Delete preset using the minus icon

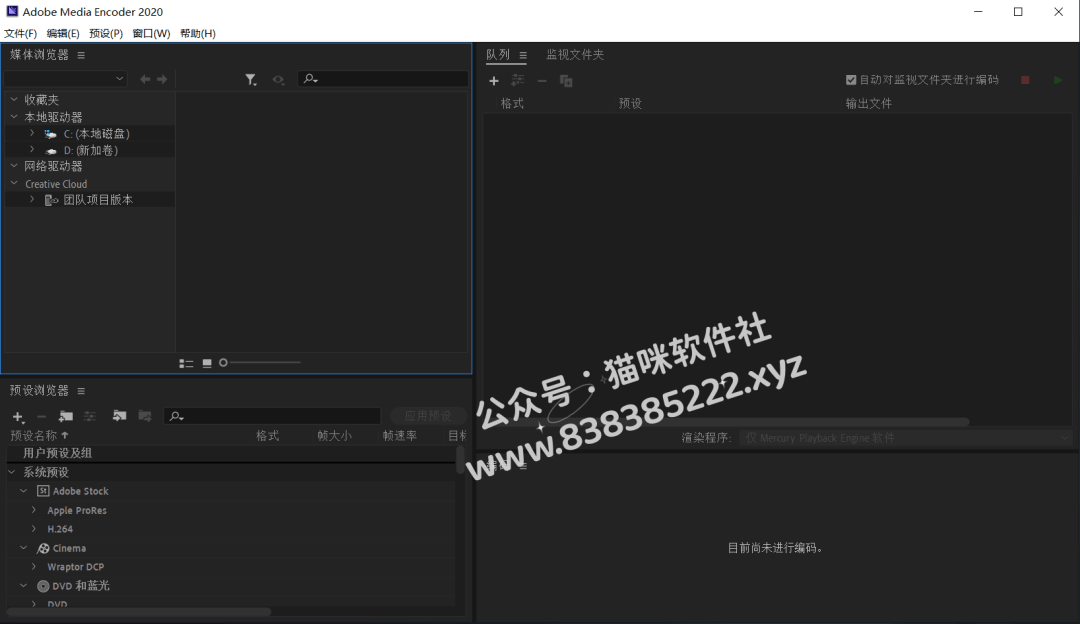pos(41,417)
